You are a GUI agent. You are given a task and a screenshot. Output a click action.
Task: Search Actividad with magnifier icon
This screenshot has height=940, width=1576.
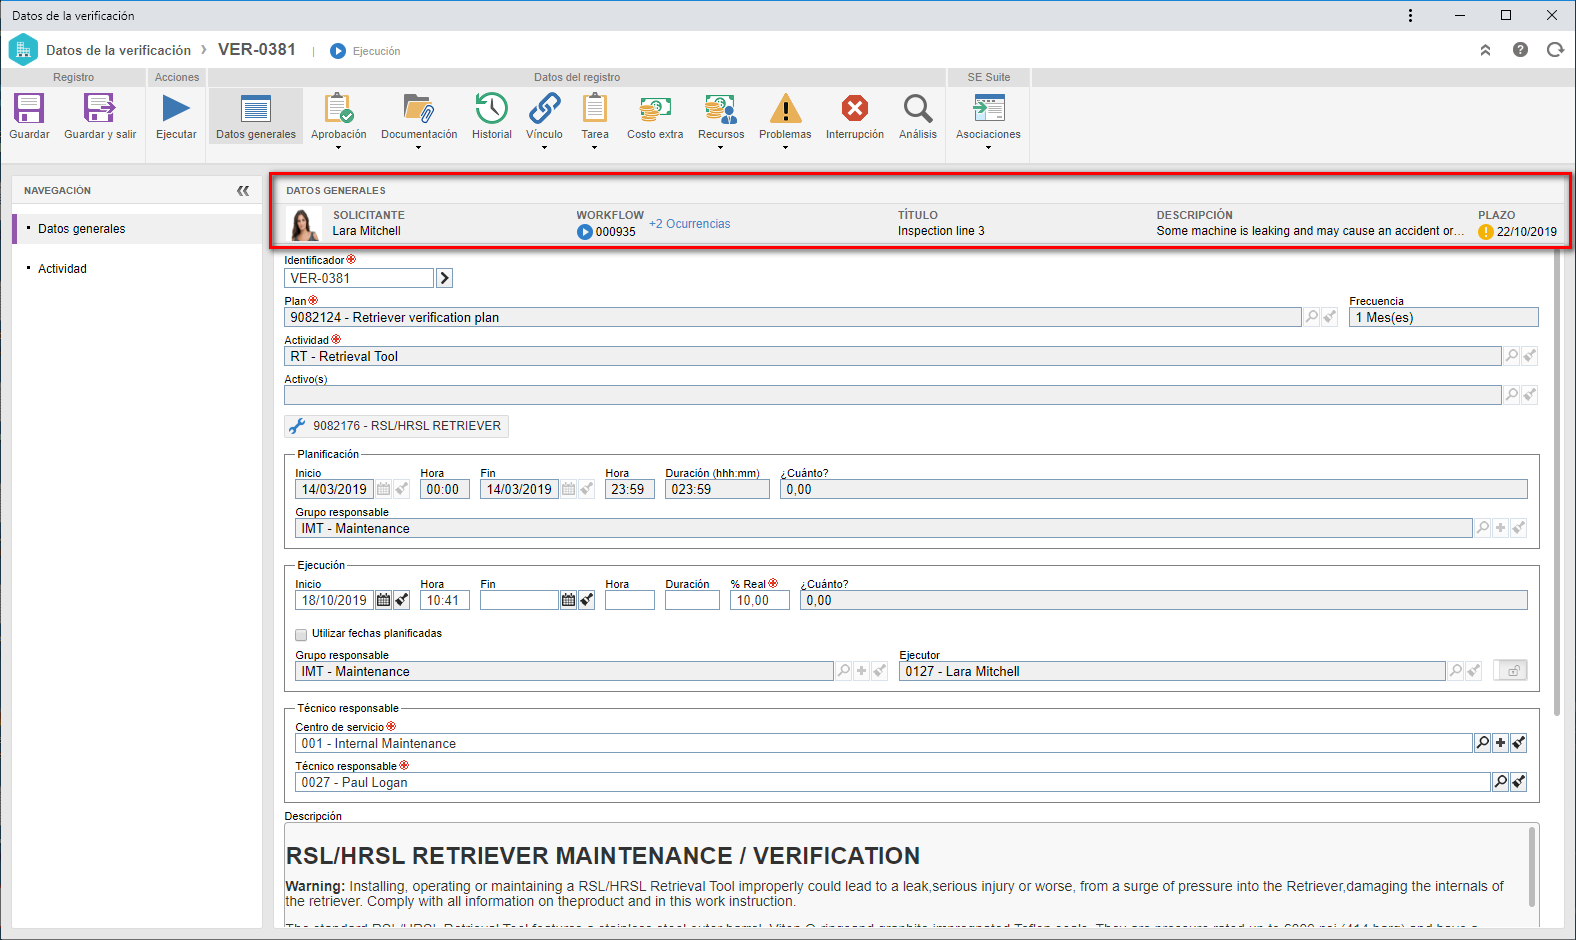coord(1512,356)
